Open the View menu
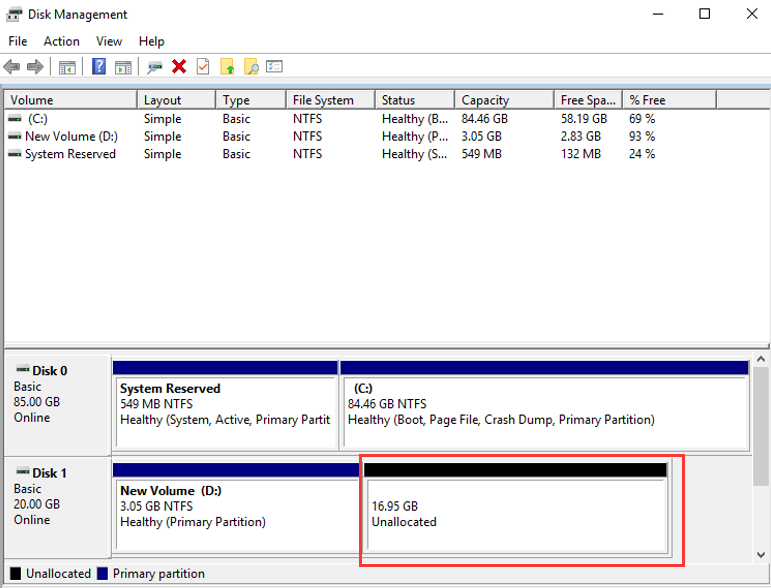The width and height of the screenshot is (771, 588). coord(109,41)
